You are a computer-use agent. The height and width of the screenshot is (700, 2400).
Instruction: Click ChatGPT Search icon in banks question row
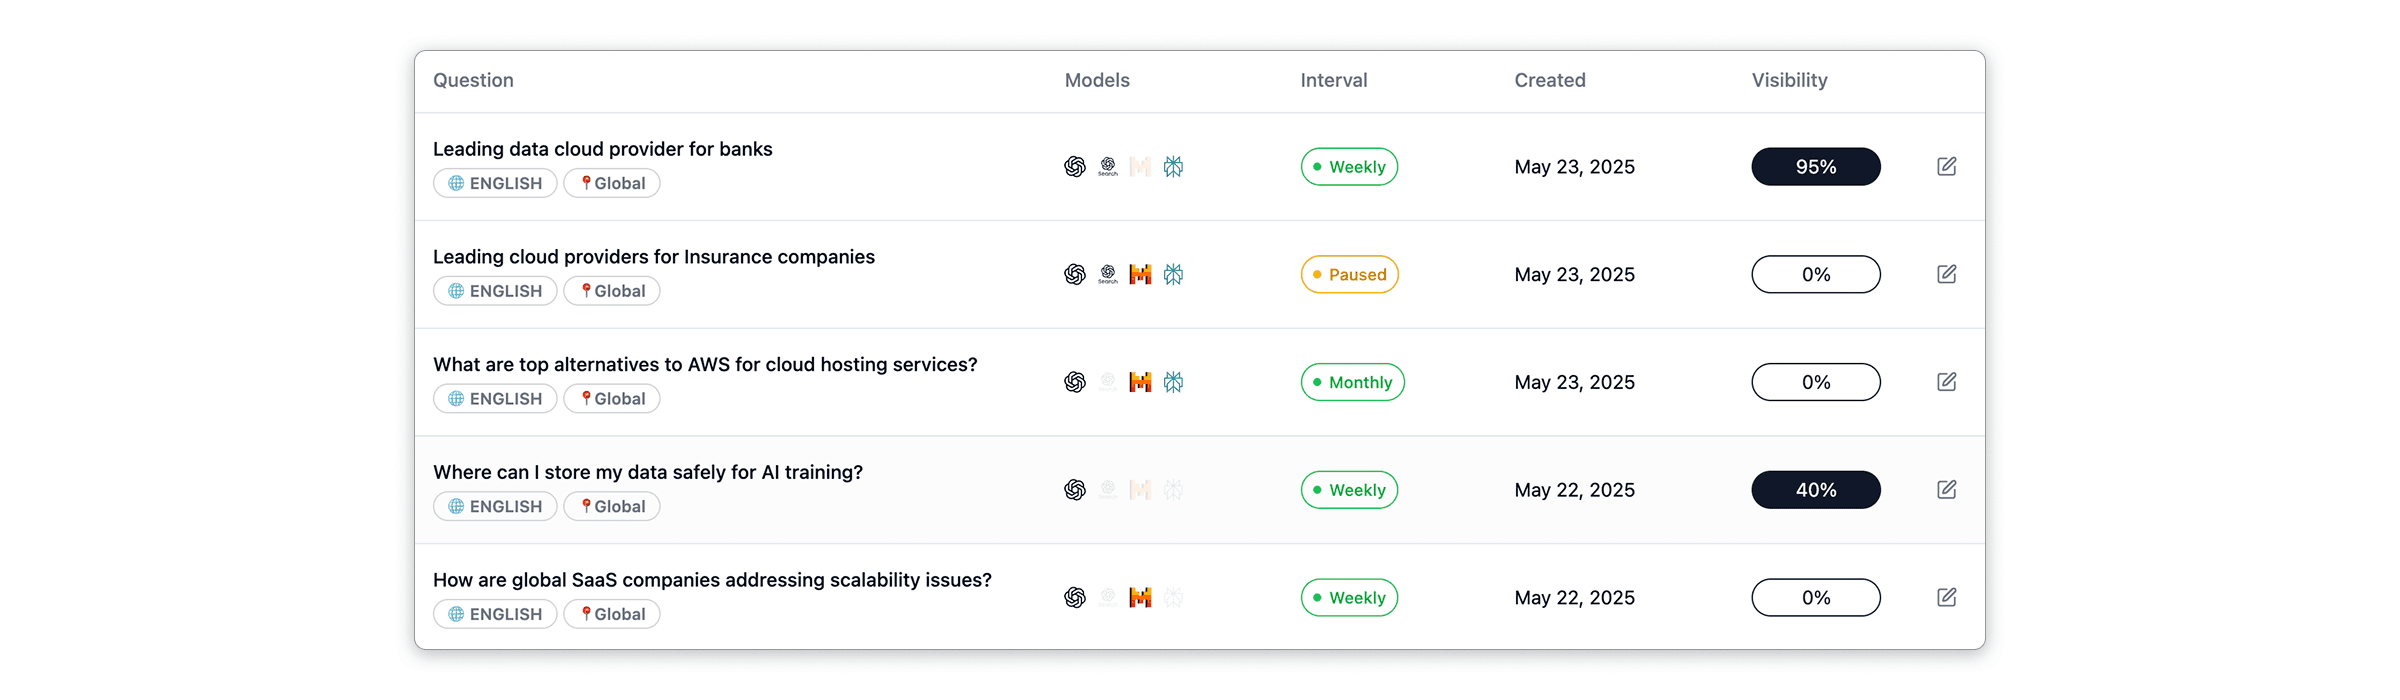pos(1108,167)
